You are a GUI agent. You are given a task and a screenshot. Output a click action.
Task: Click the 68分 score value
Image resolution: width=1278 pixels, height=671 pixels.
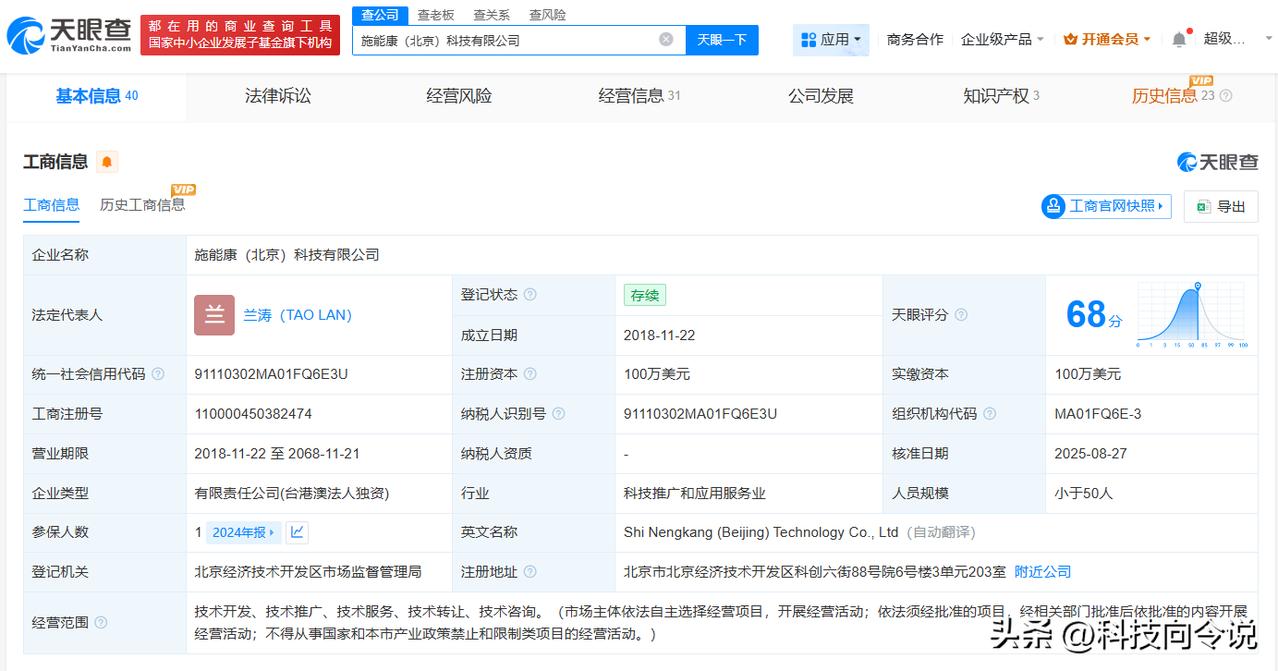click(1094, 315)
